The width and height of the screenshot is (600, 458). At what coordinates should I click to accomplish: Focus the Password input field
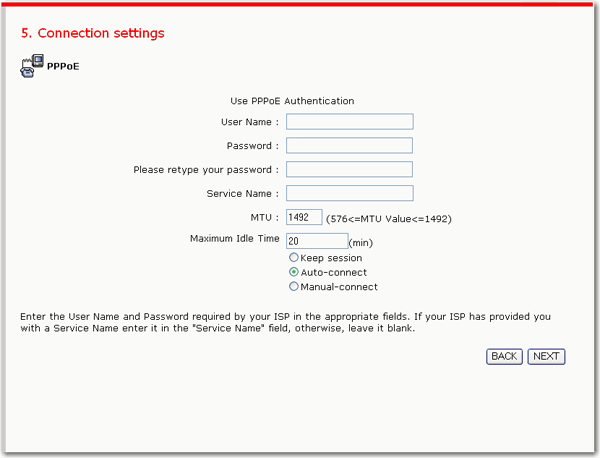(x=349, y=145)
